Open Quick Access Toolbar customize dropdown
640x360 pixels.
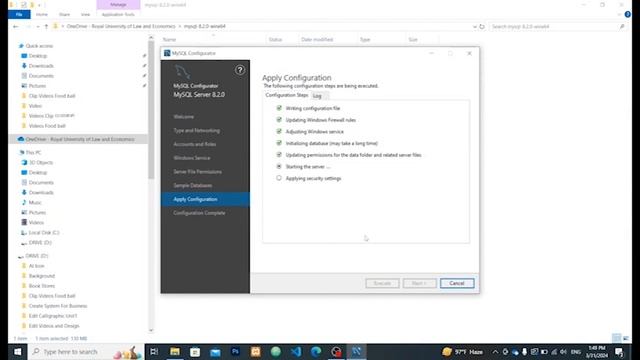[39, 5]
